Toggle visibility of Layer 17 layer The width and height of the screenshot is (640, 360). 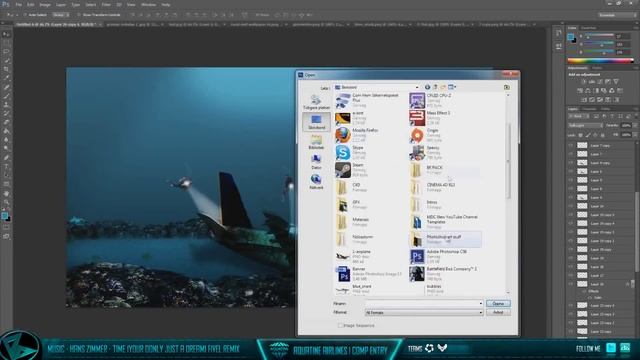[571, 276]
